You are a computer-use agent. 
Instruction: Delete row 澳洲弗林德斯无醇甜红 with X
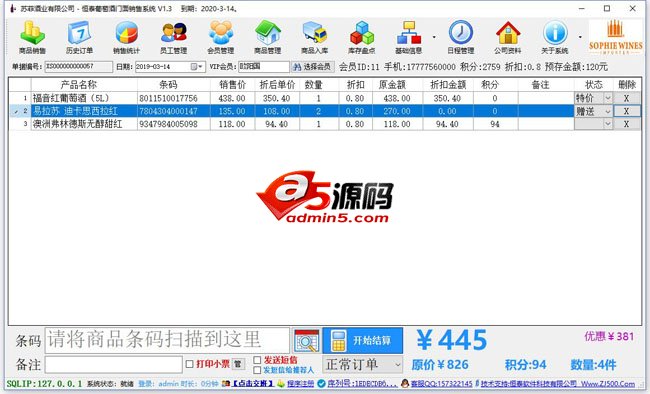626,124
